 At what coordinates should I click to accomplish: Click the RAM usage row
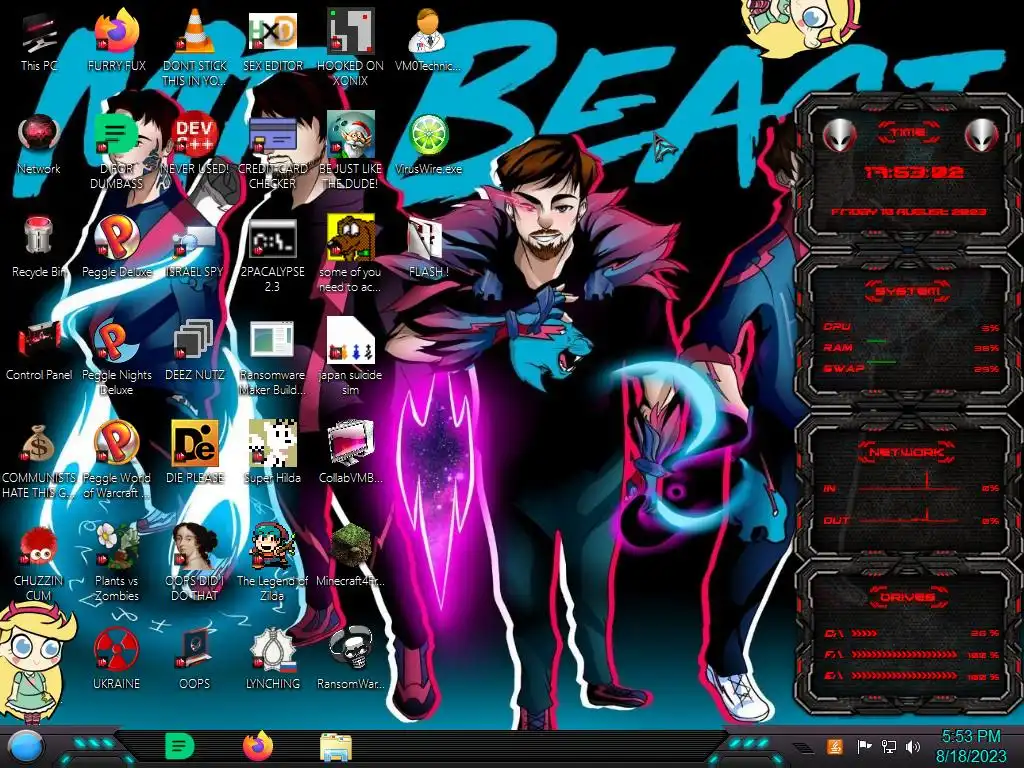(911, 348)
